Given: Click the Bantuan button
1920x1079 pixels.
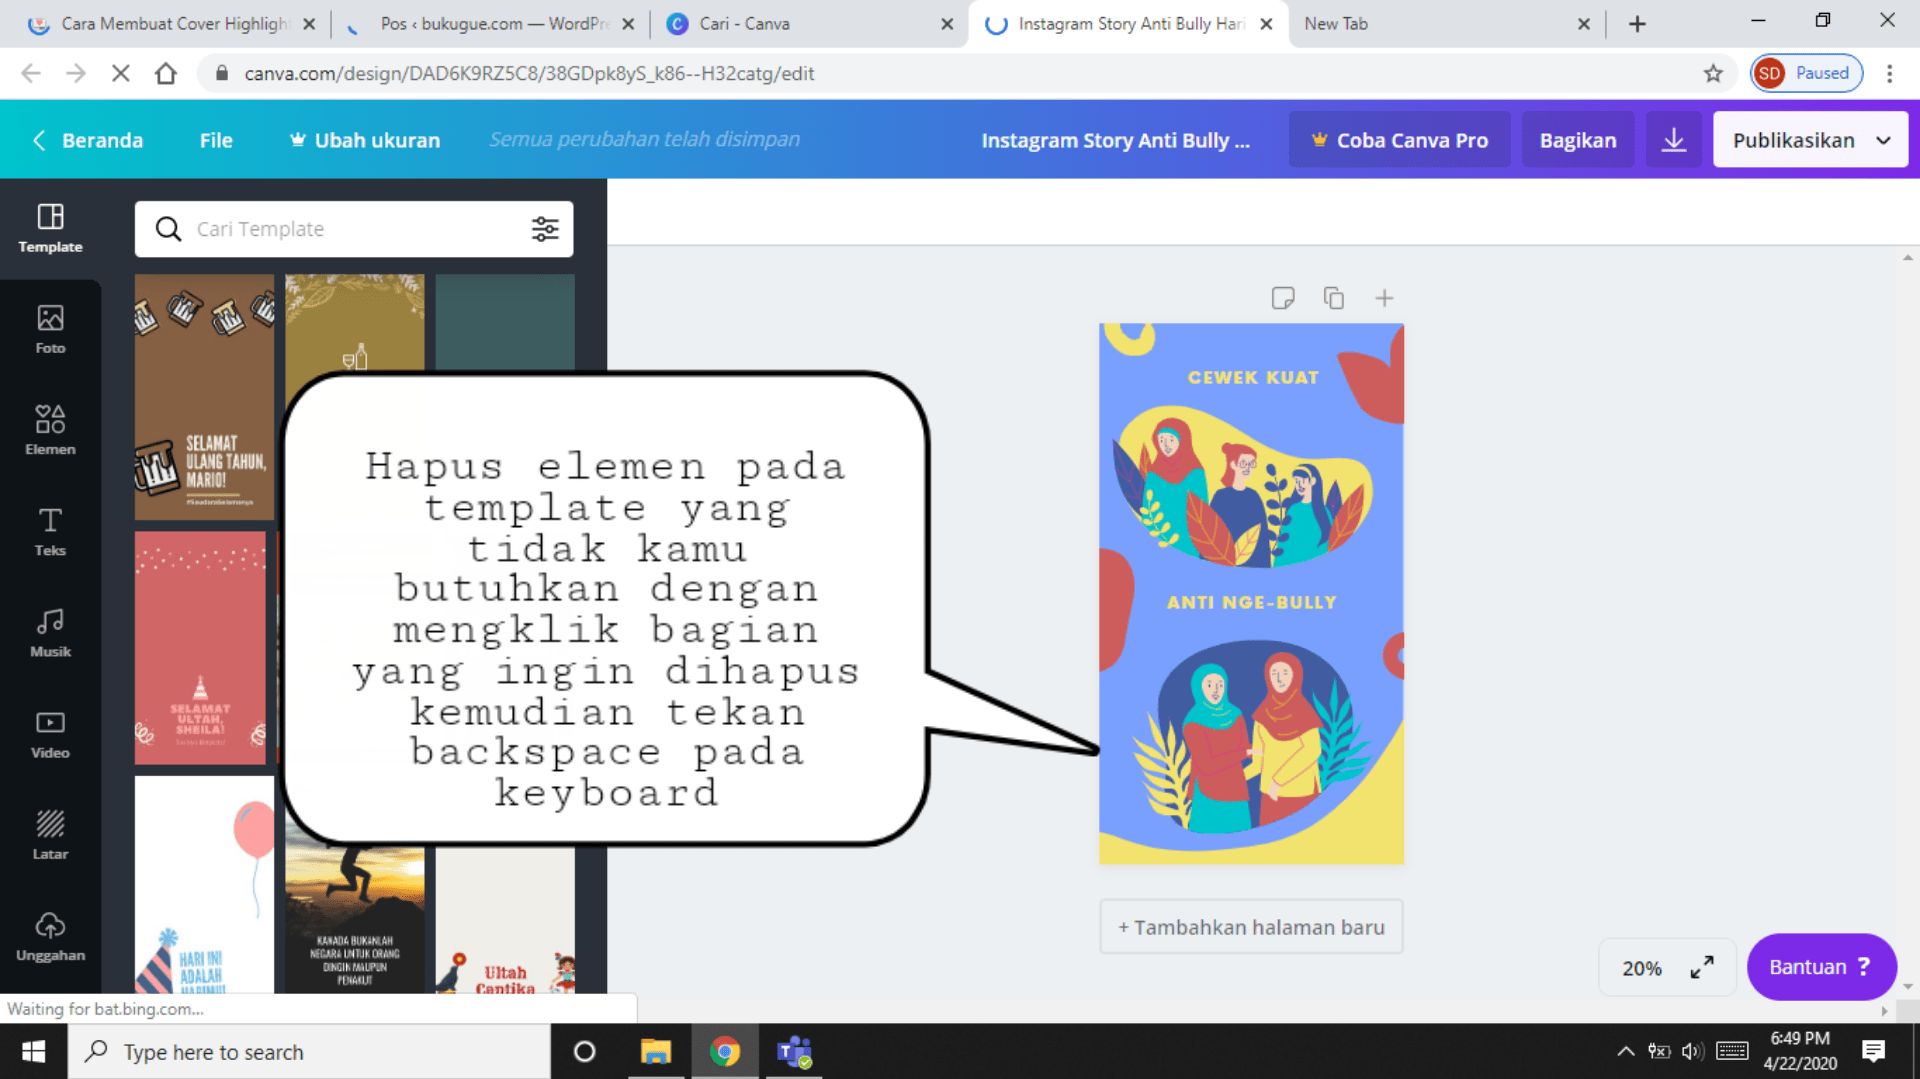Looking at the screenshot, I should click(1821, 967).
